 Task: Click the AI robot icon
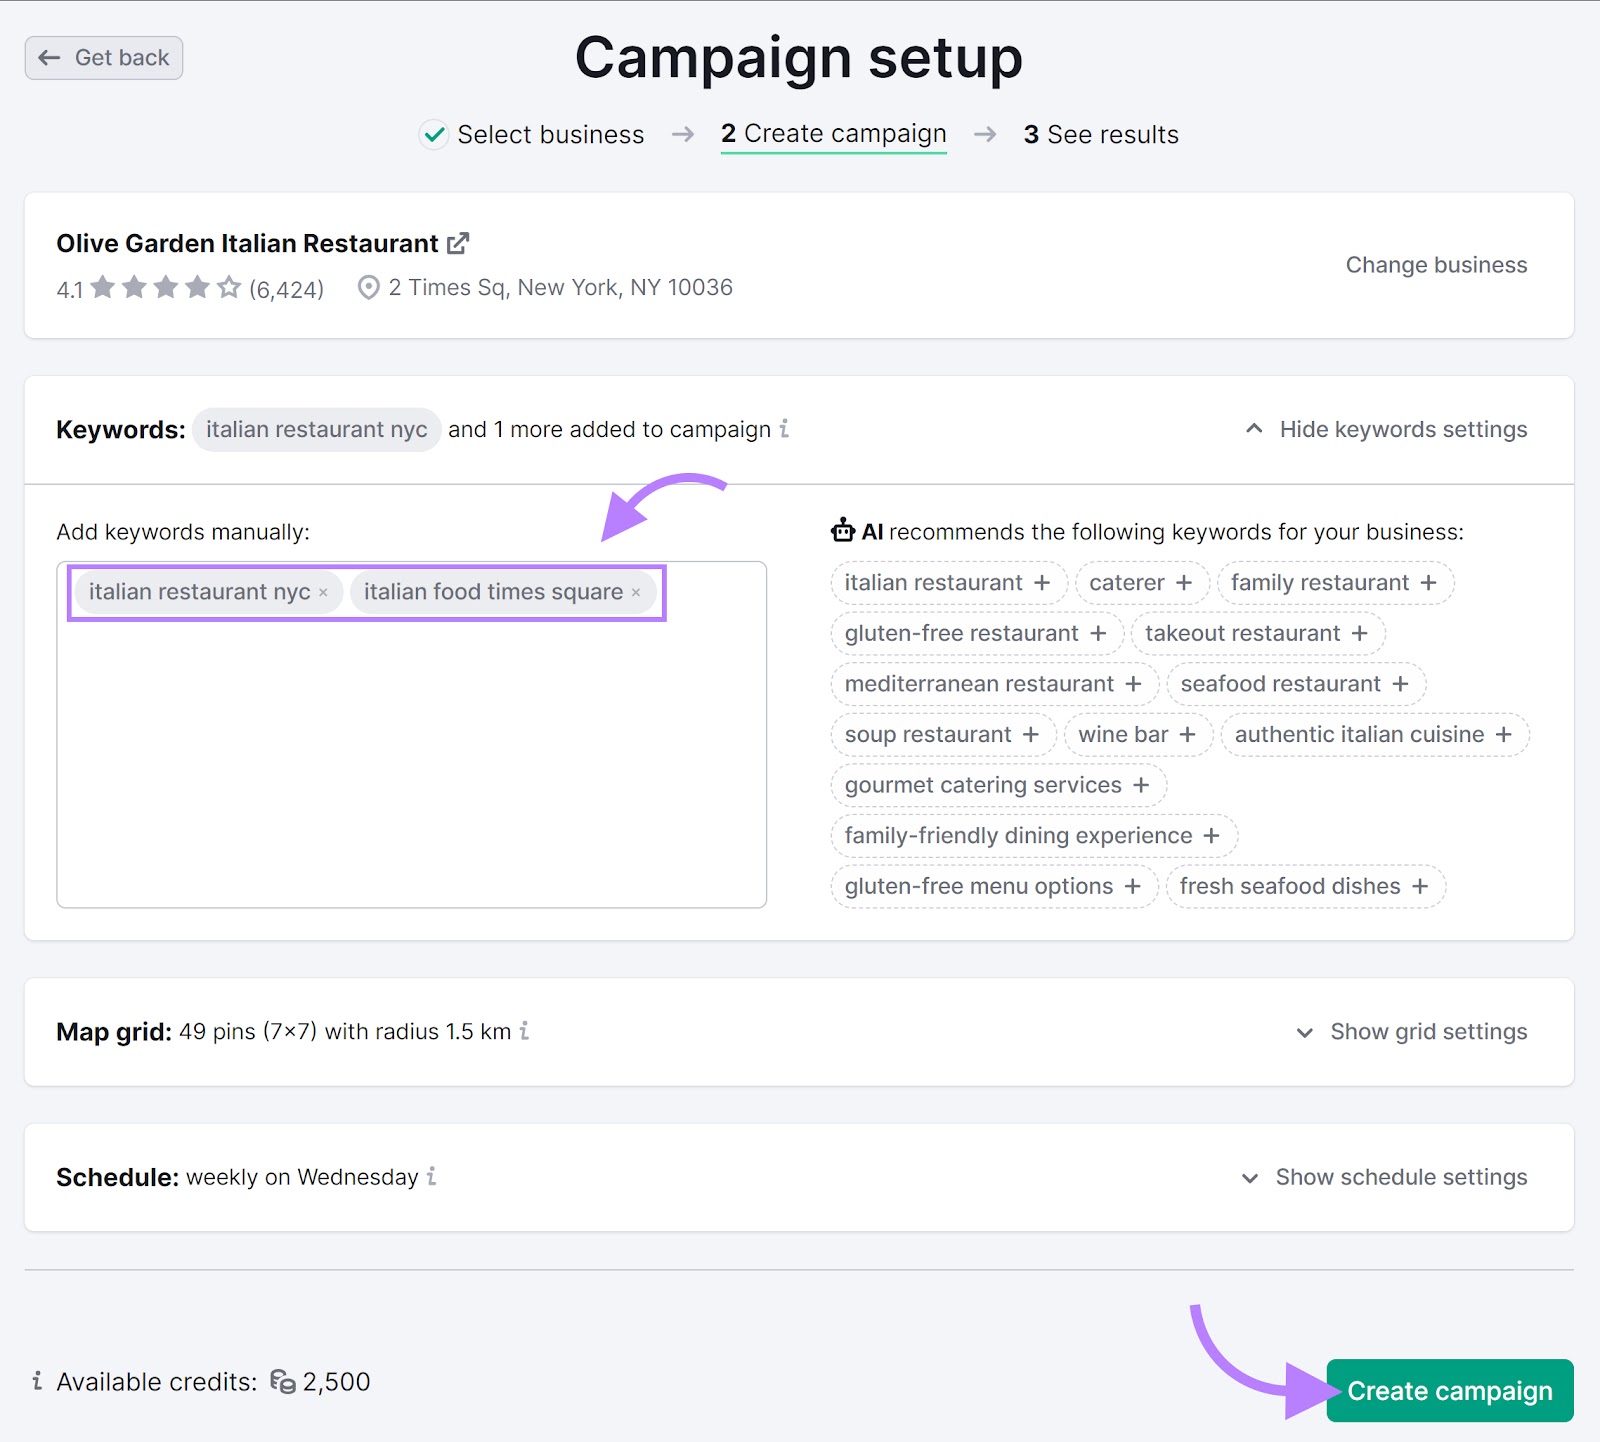[843, 530]
